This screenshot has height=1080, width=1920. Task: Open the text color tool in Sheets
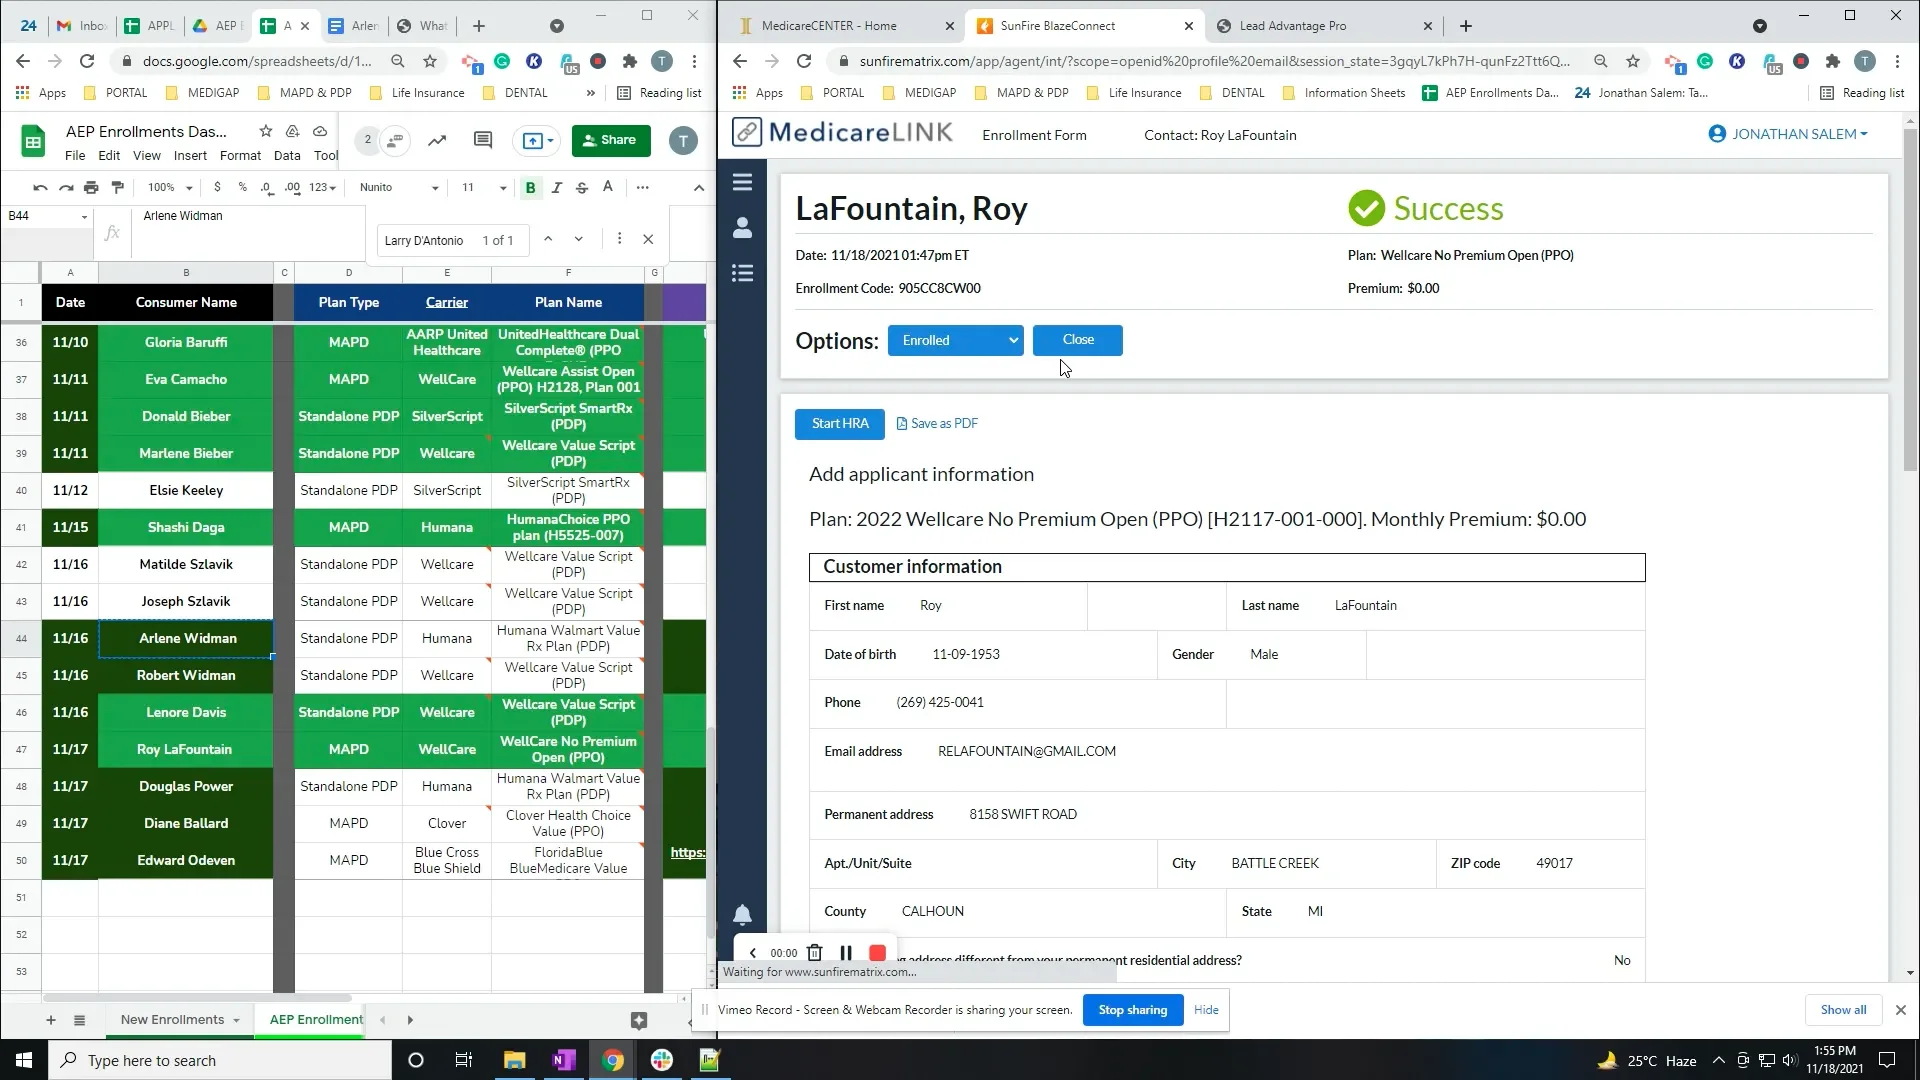point(608,187)
